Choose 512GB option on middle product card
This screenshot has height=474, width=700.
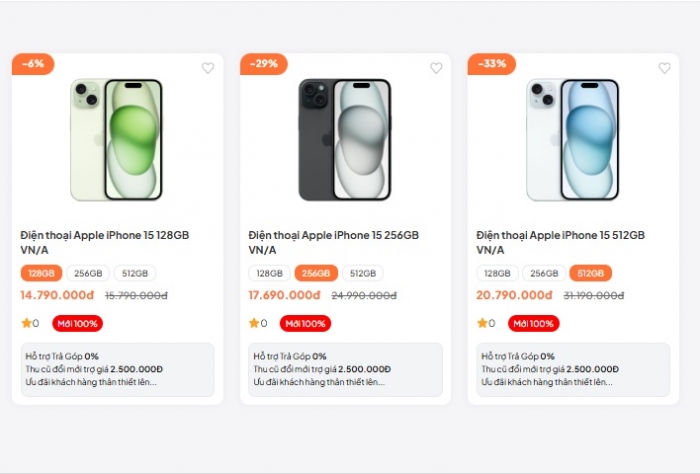(x=362, y=273)
